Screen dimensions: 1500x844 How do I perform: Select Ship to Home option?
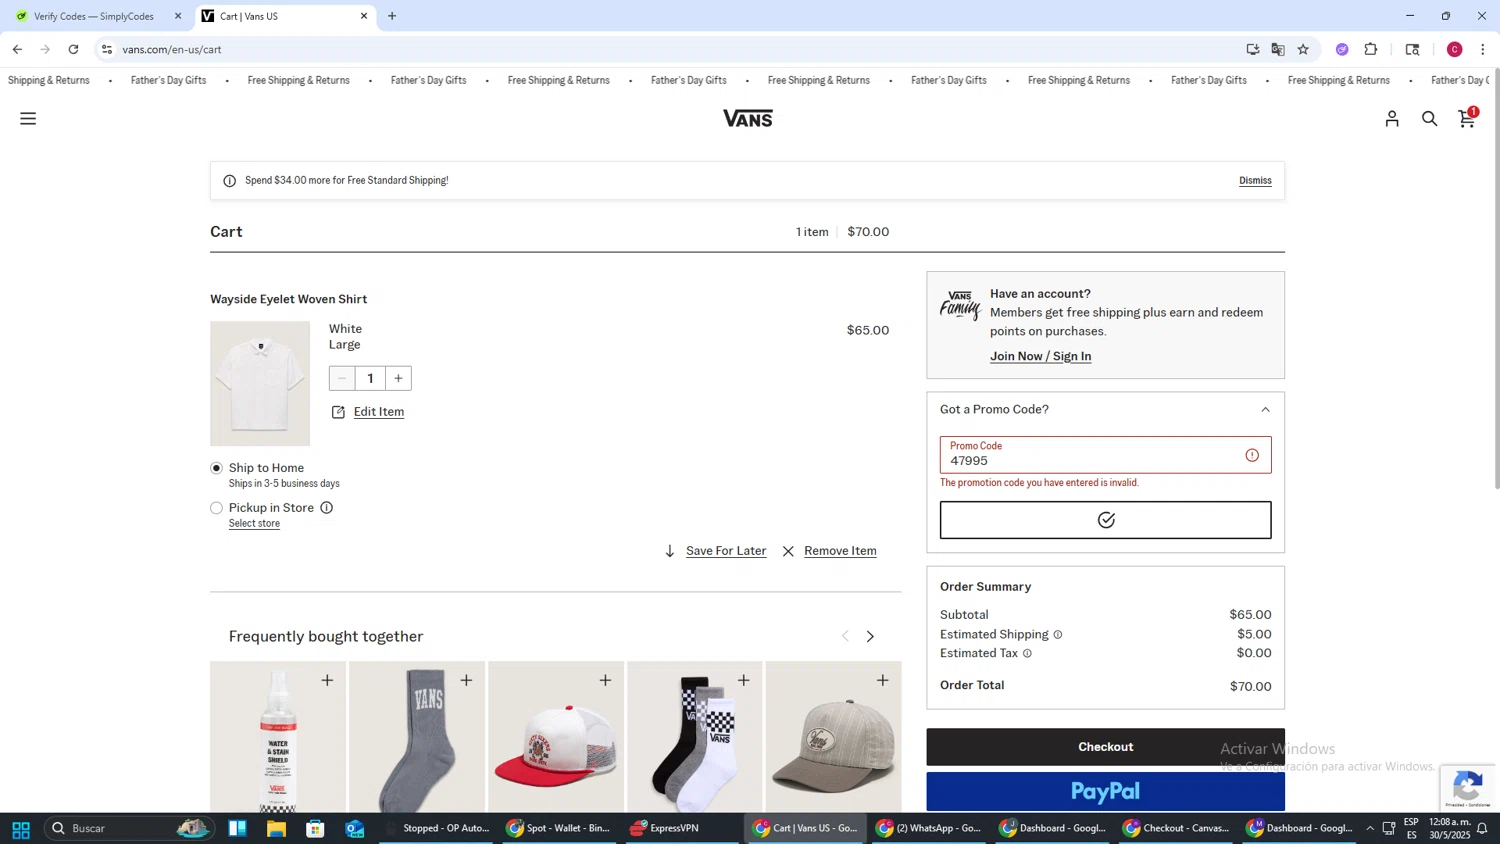tap(216, 468)
